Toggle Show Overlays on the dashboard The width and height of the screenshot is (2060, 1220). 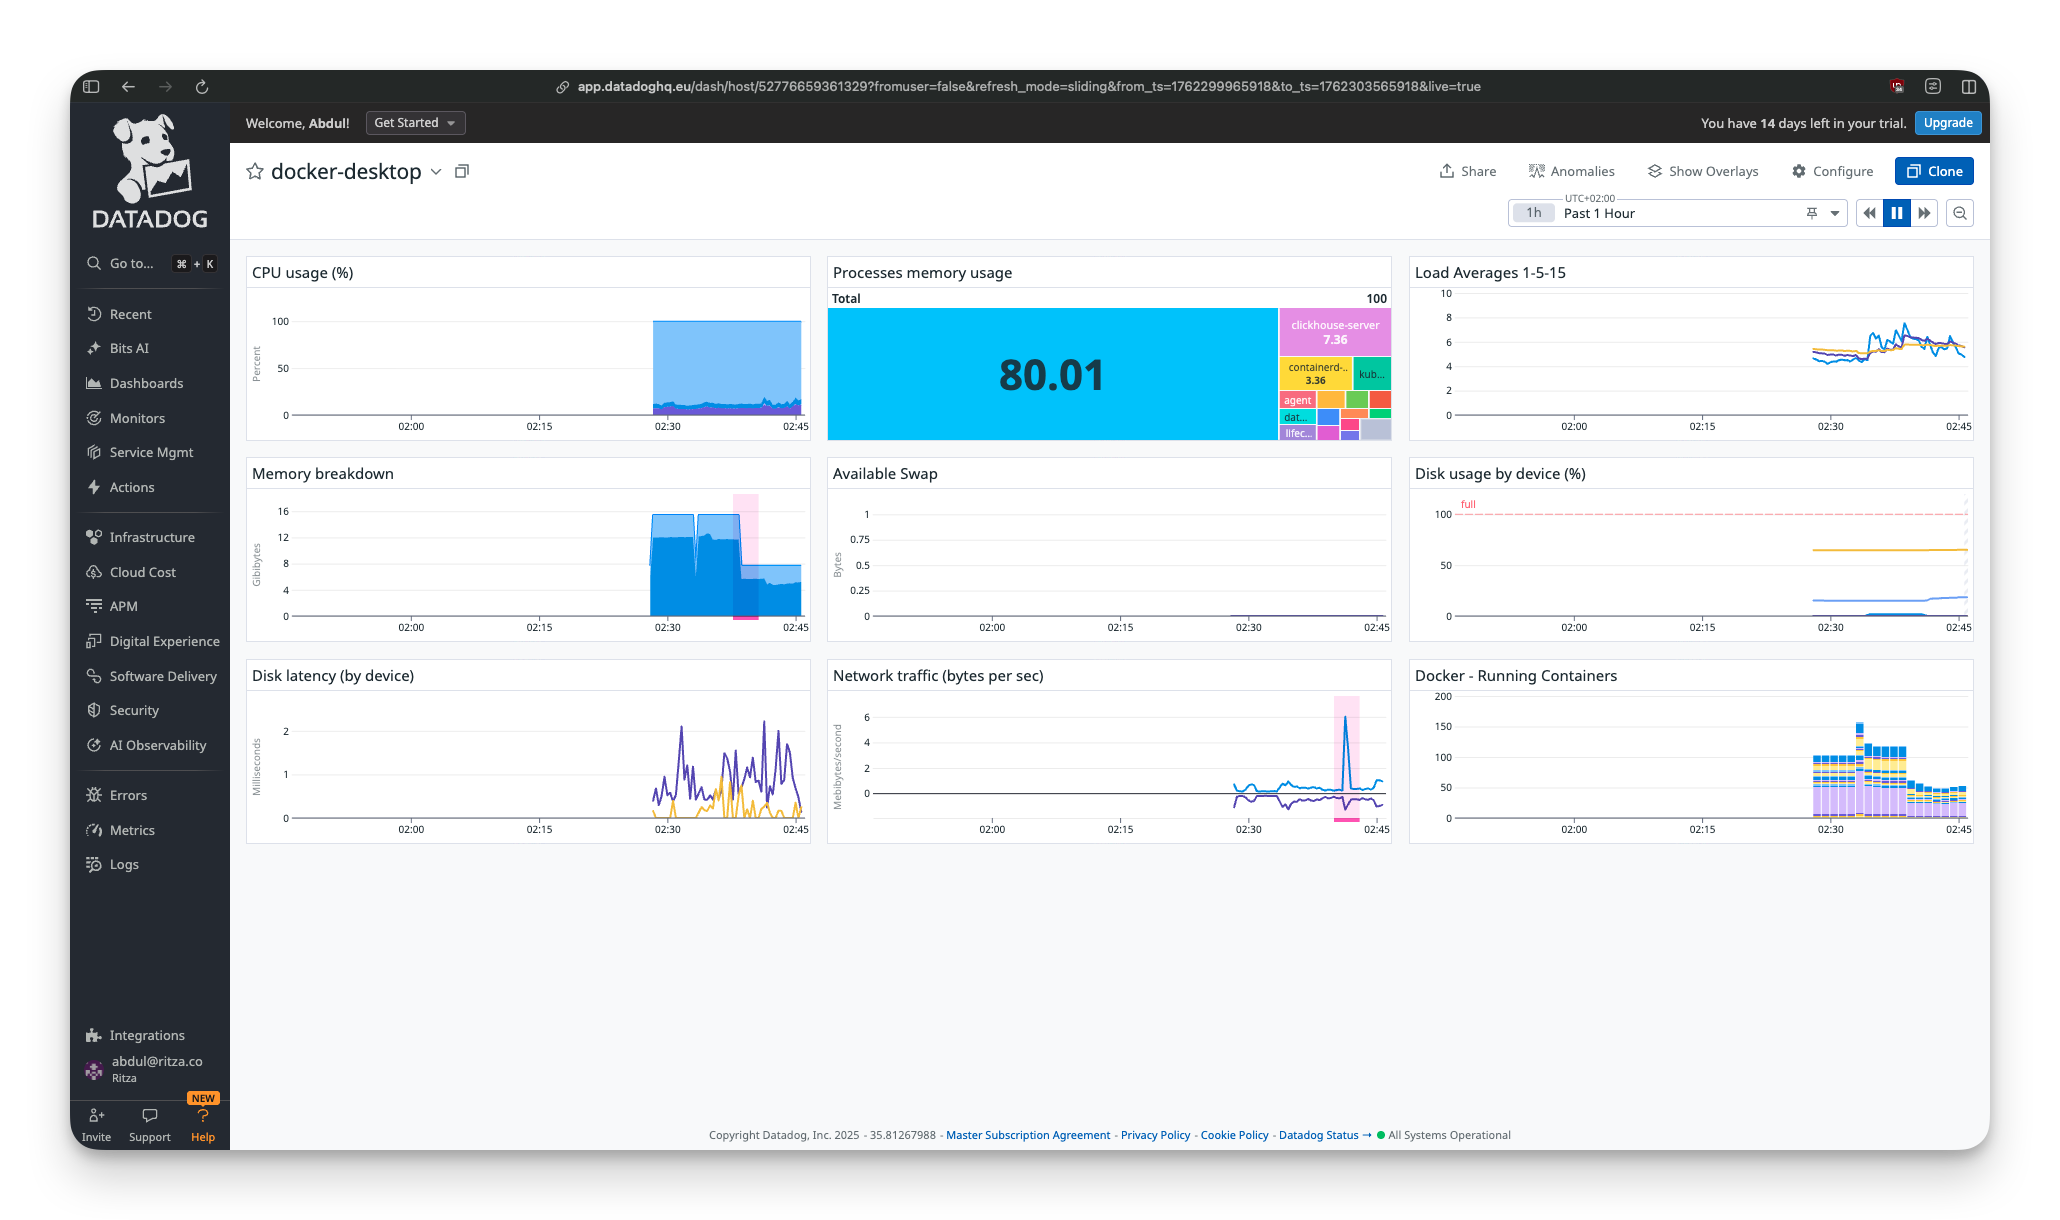pos(1703,171)
